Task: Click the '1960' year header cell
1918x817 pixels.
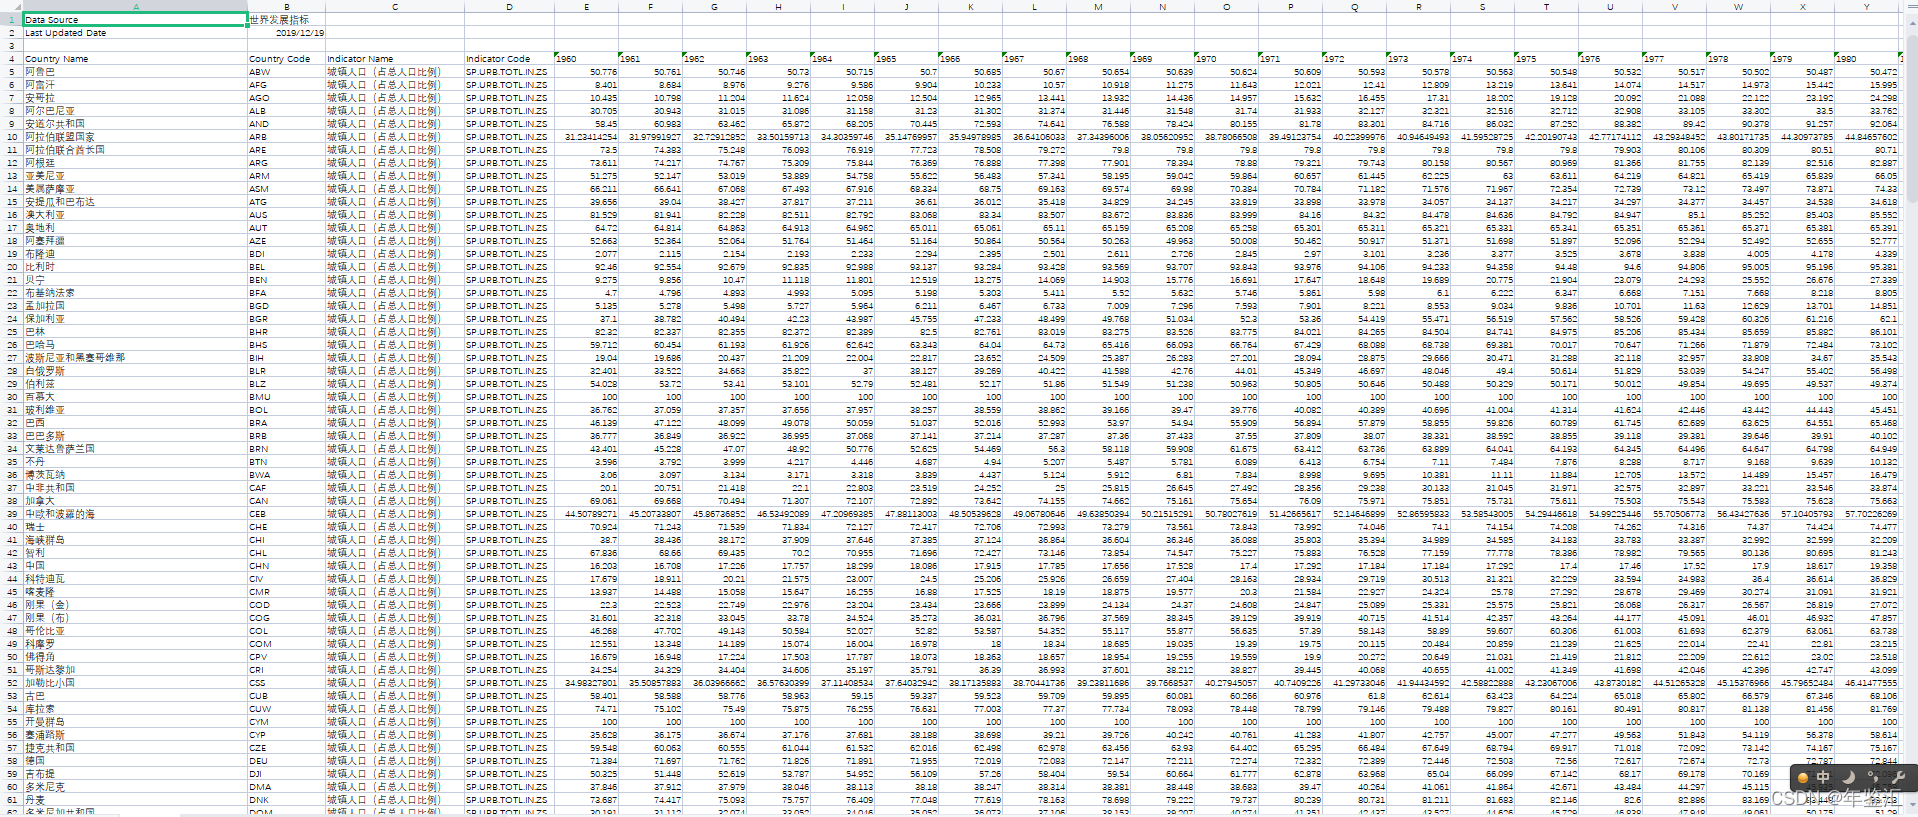Action: click(x=586, y=58)
